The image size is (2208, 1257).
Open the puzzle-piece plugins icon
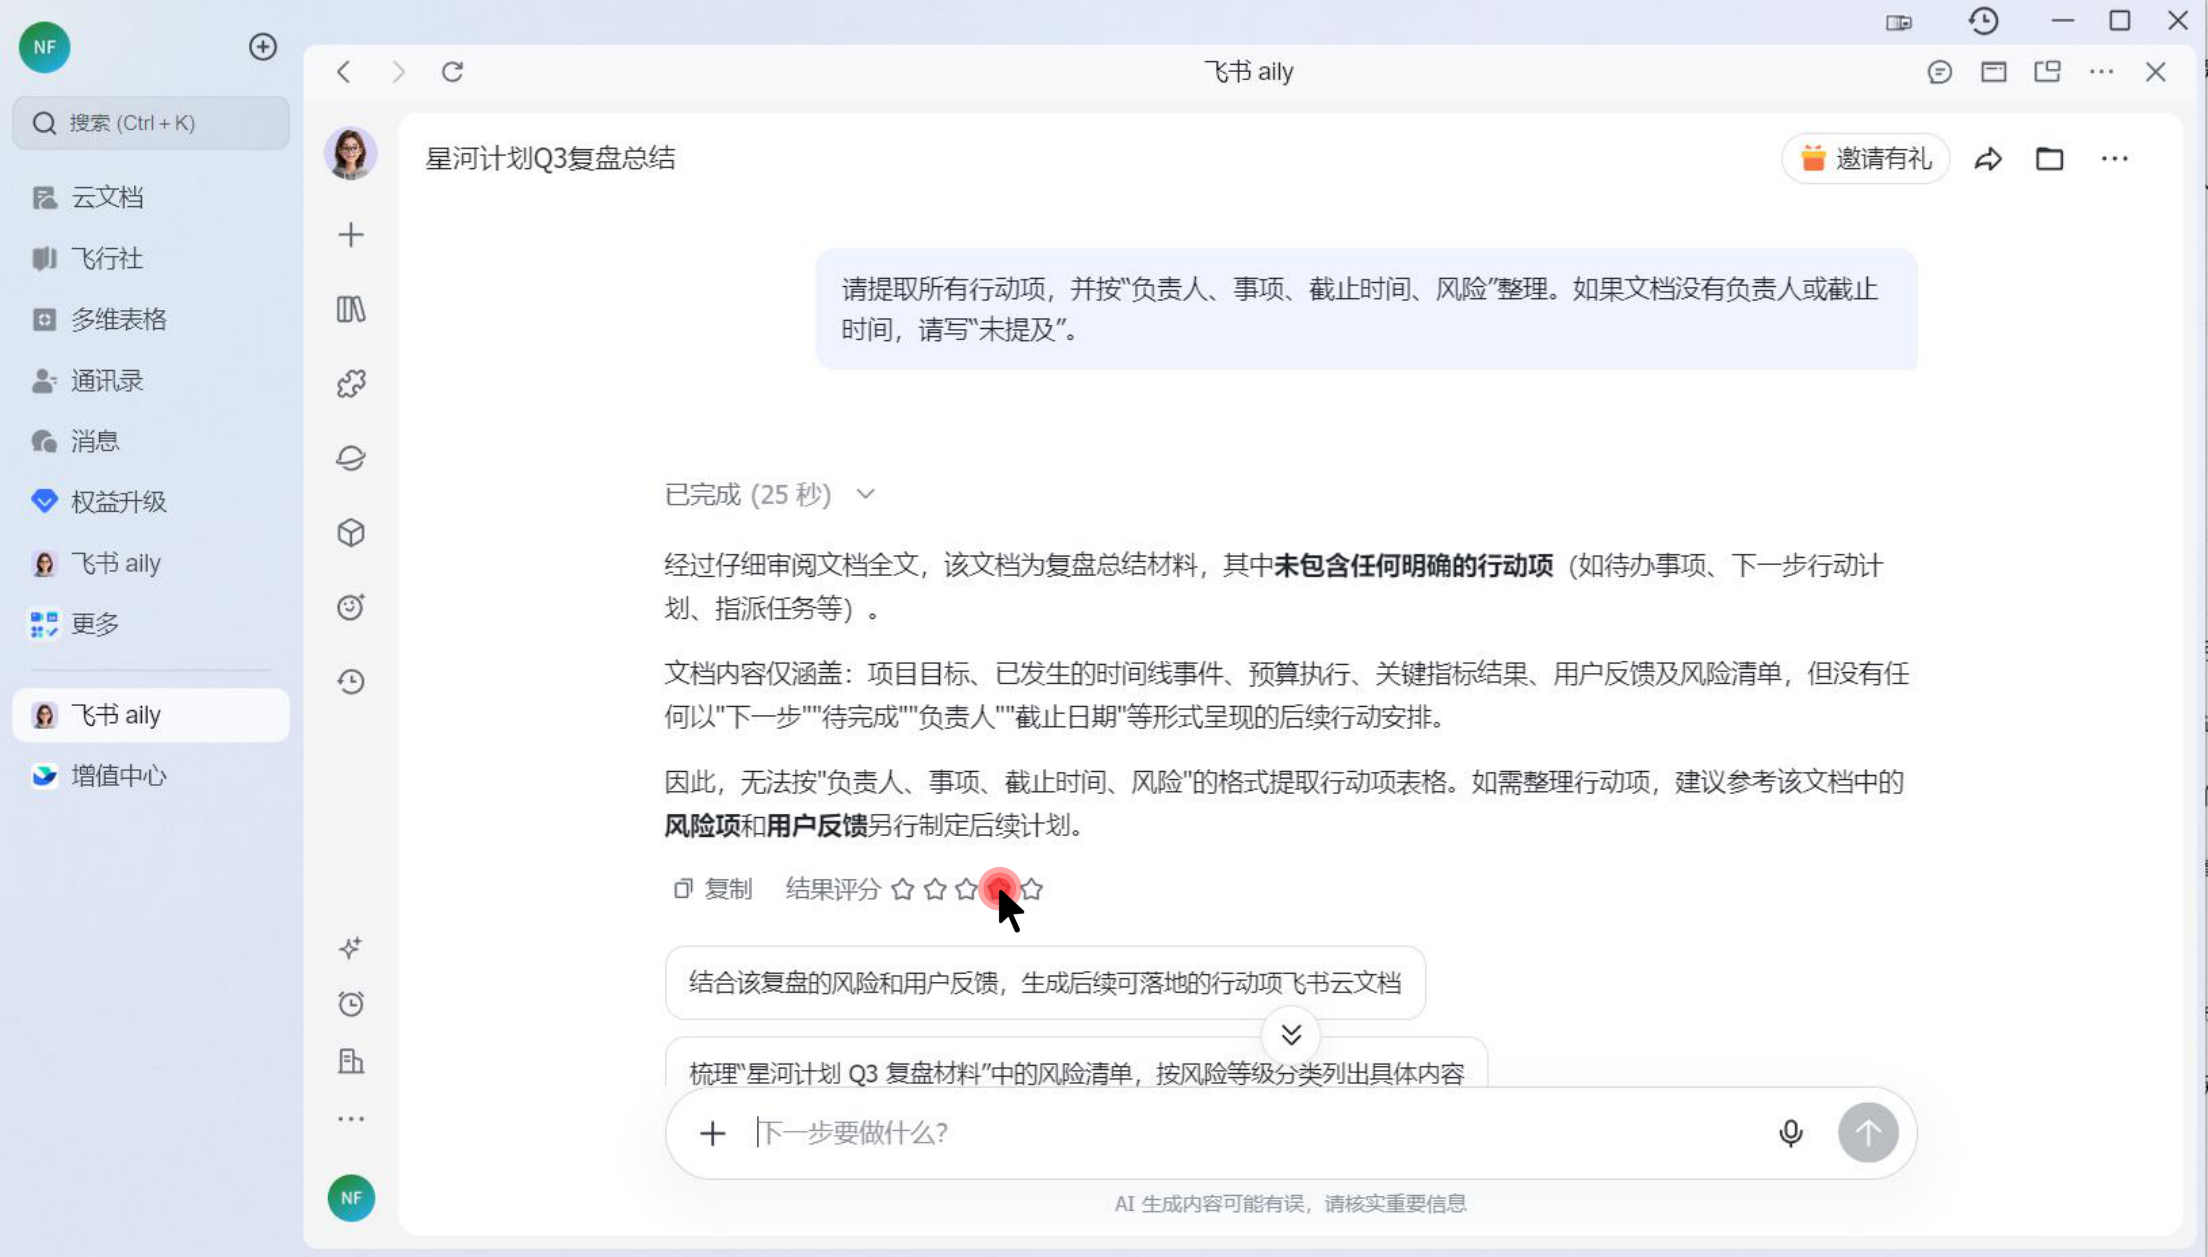[x=351, y=384]
